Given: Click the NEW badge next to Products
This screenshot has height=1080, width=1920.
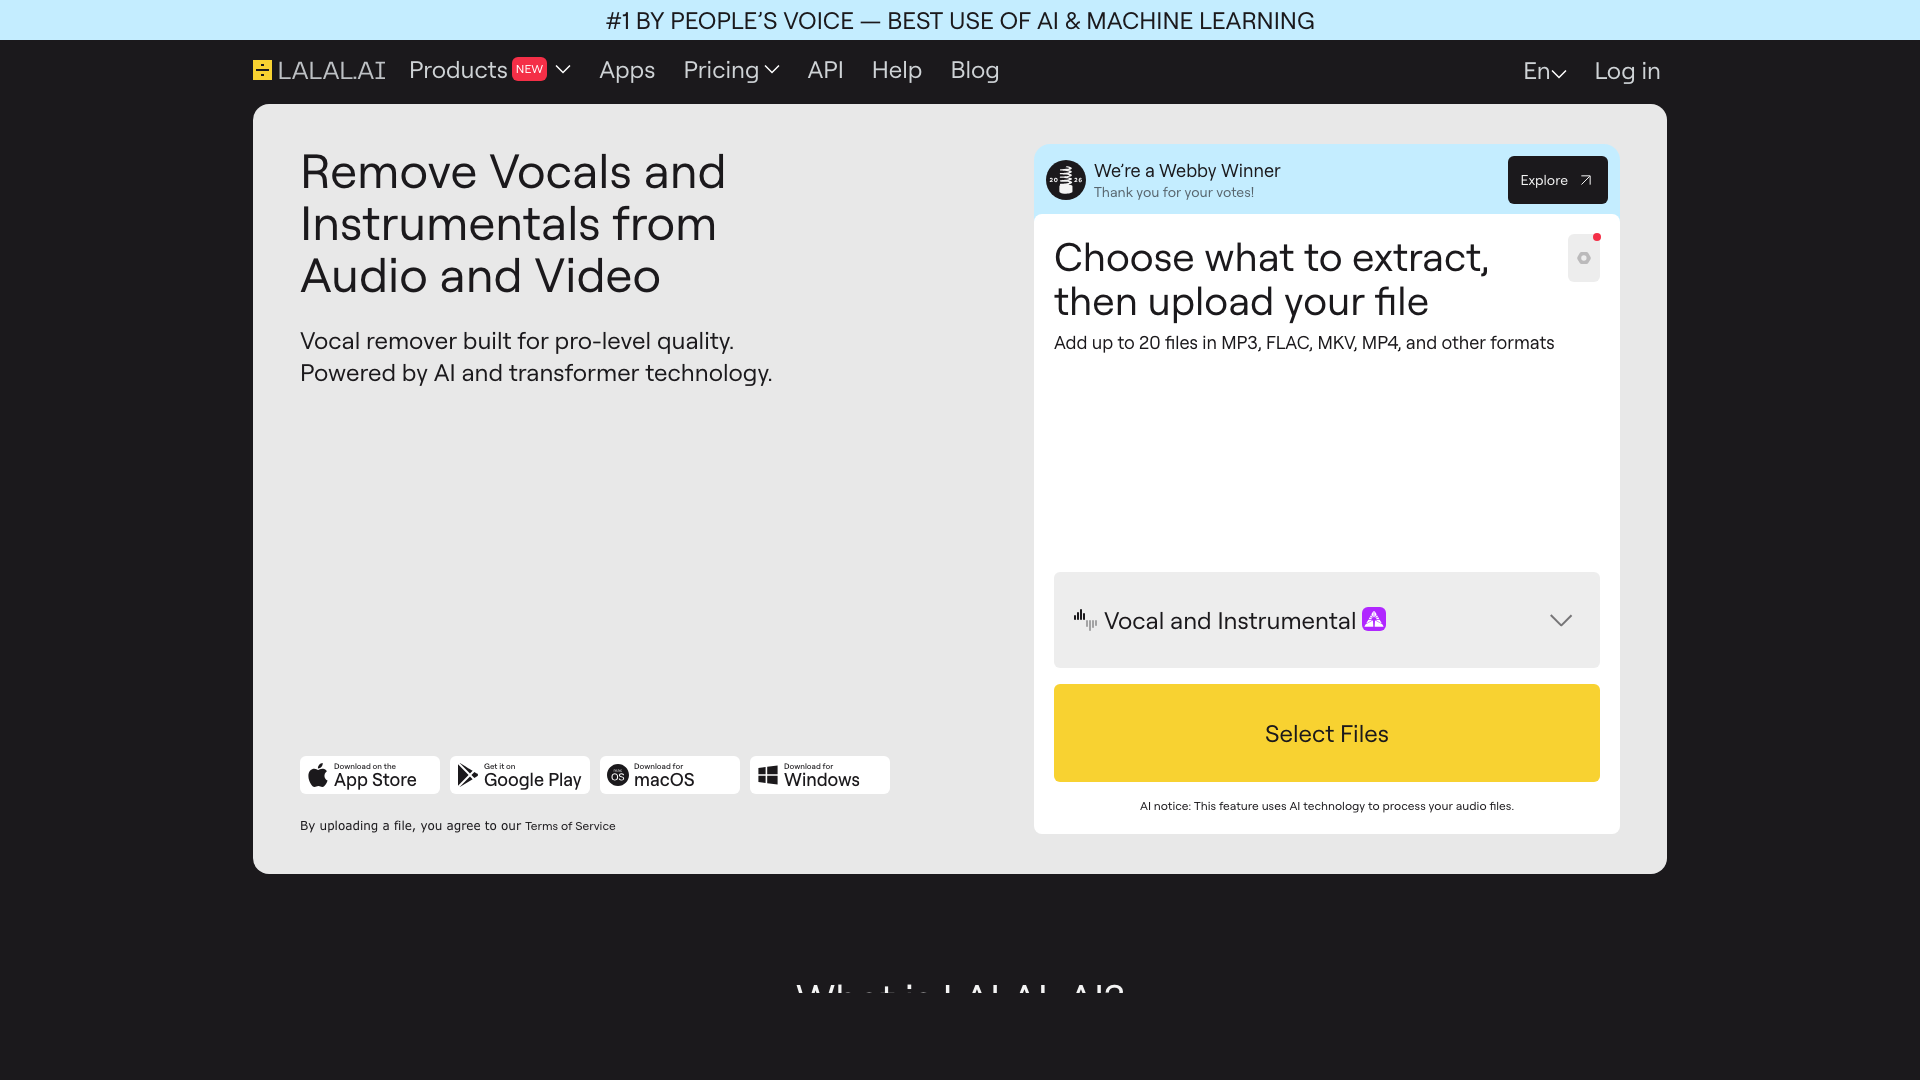Looking at the screenshot, I should point(529,69).
